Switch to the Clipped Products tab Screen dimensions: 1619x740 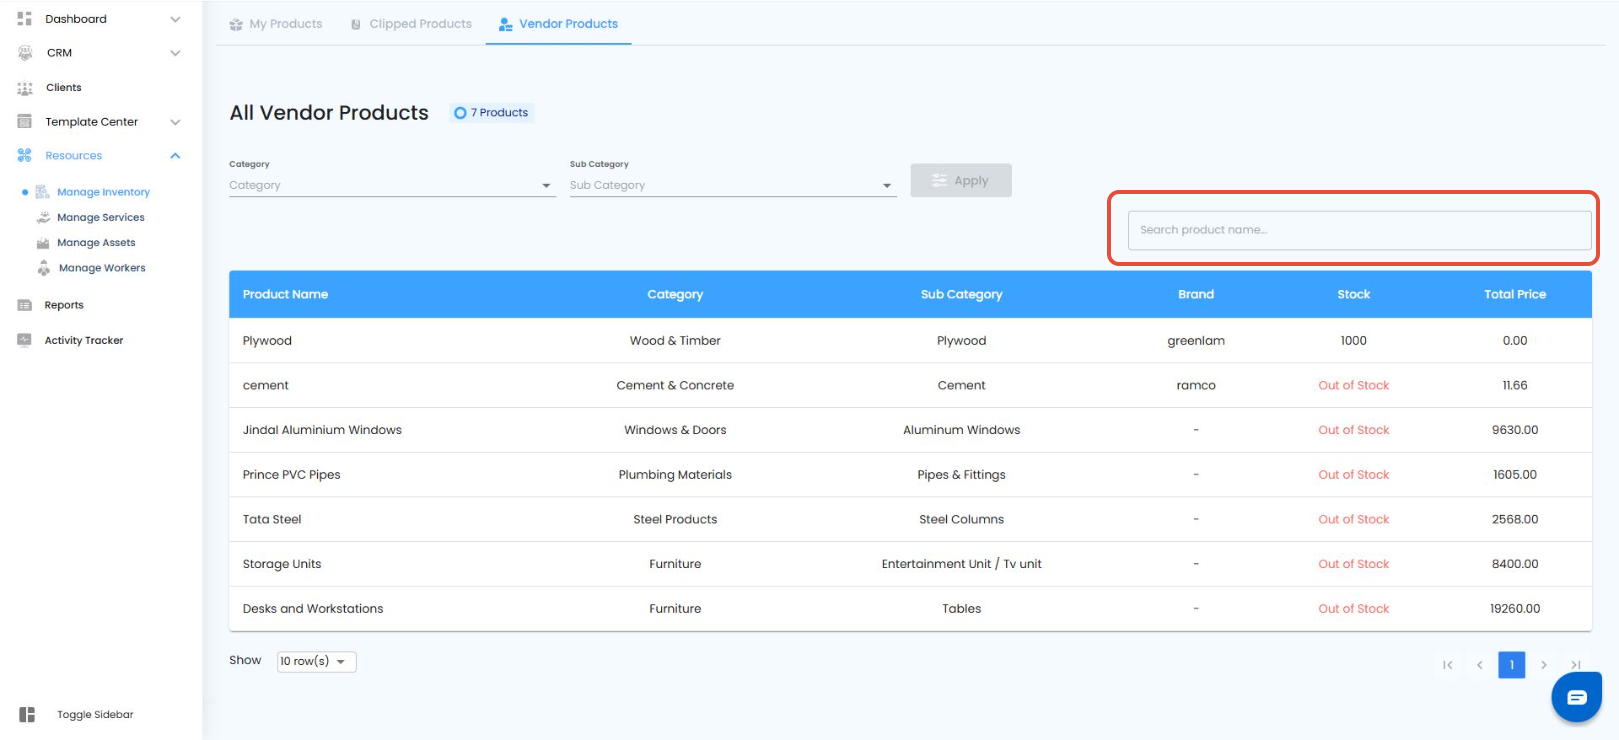pos(411,24)
